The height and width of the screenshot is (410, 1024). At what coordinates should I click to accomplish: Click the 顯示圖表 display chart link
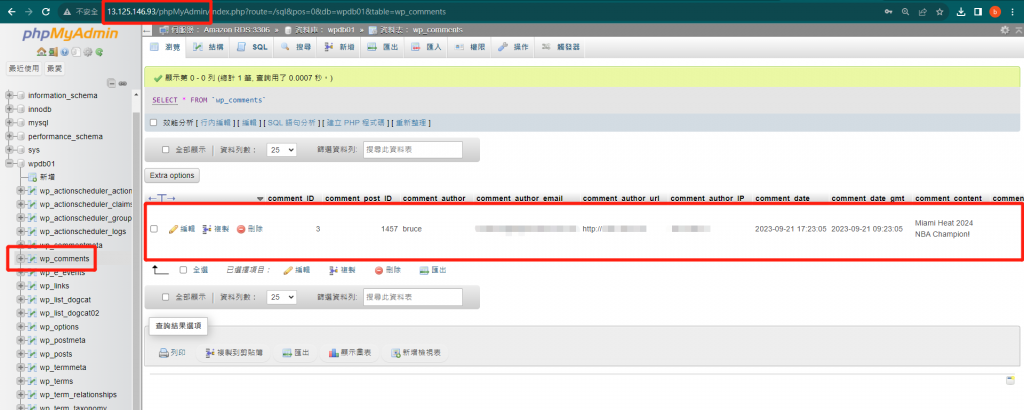click(349, 353)
